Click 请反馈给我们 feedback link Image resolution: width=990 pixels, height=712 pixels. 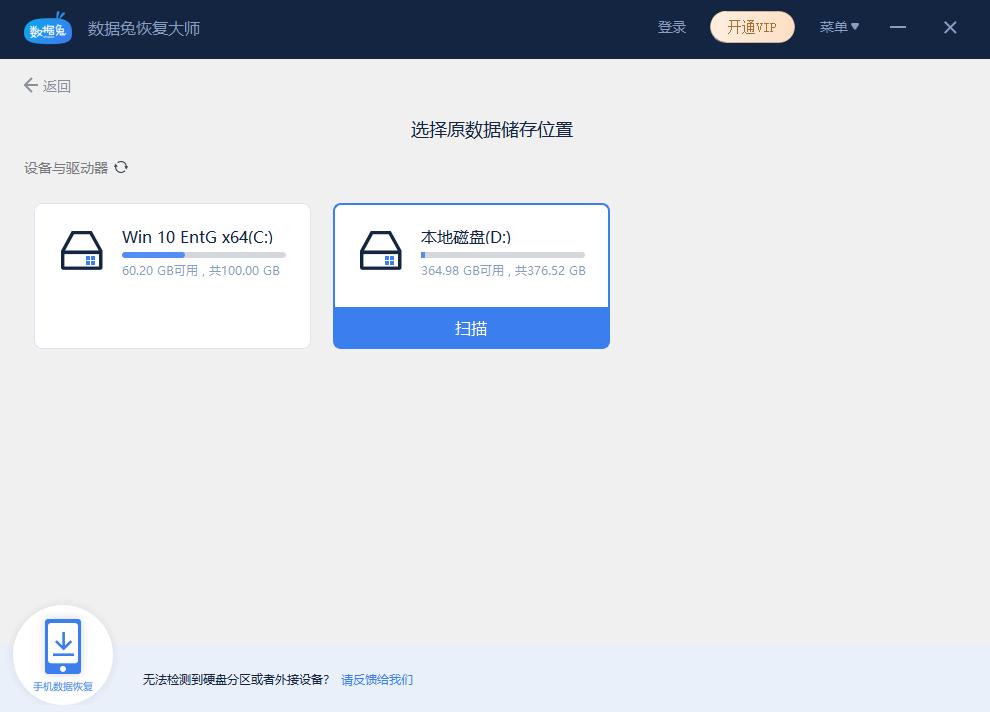pos(376,679)
